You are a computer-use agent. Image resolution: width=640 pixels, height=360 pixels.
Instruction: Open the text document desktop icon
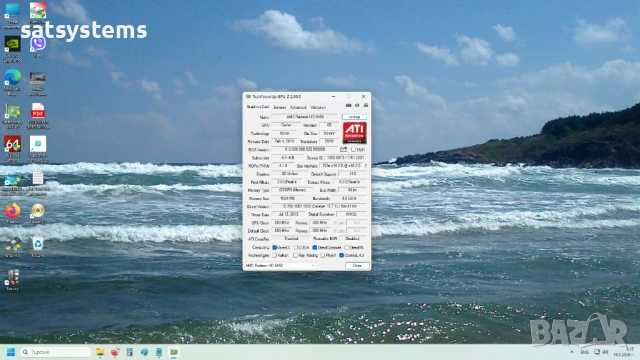tap(38, 178)
